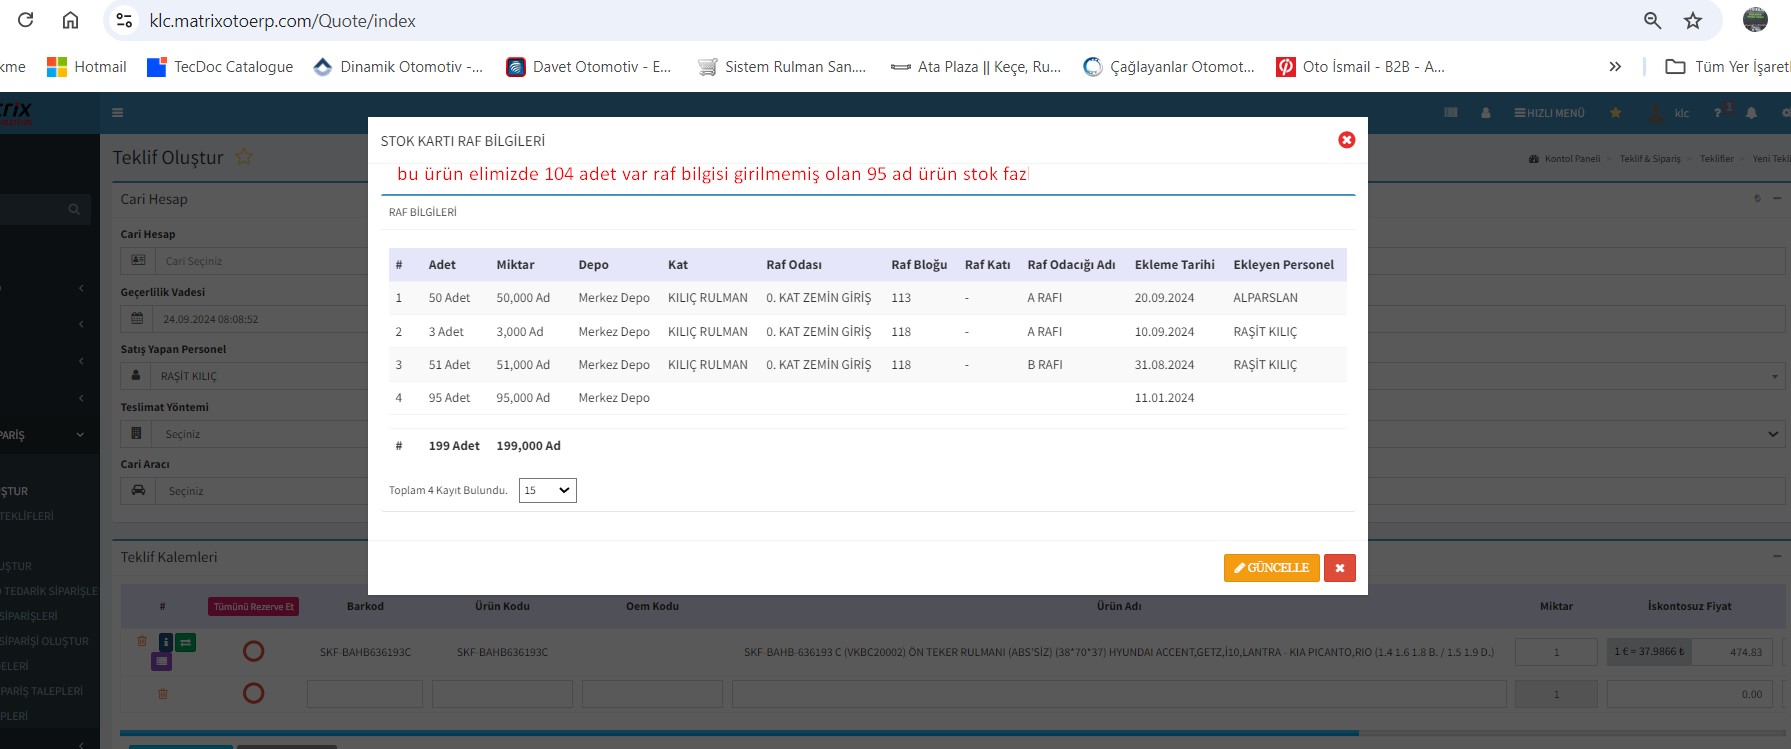Bookmark this page with the star
The width and height of the screenshot is (1791, 749).
pos(1693,20)
